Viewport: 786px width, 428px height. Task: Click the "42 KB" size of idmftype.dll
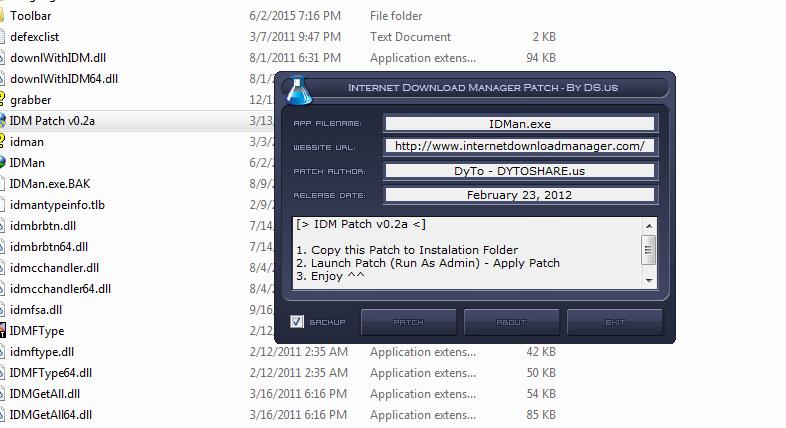(x=541, y=352)
